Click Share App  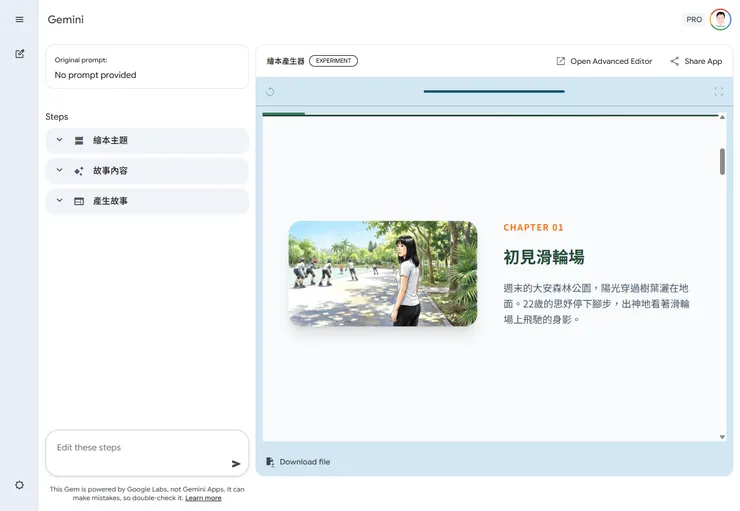(x=696, y=61)
